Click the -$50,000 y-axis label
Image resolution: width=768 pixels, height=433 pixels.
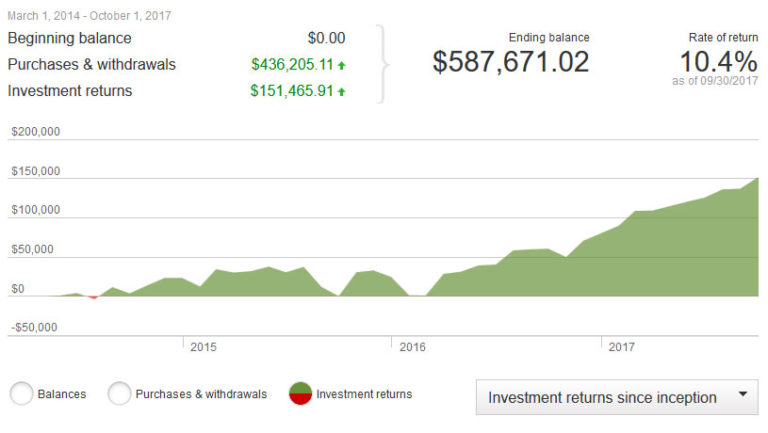point(35,327)
